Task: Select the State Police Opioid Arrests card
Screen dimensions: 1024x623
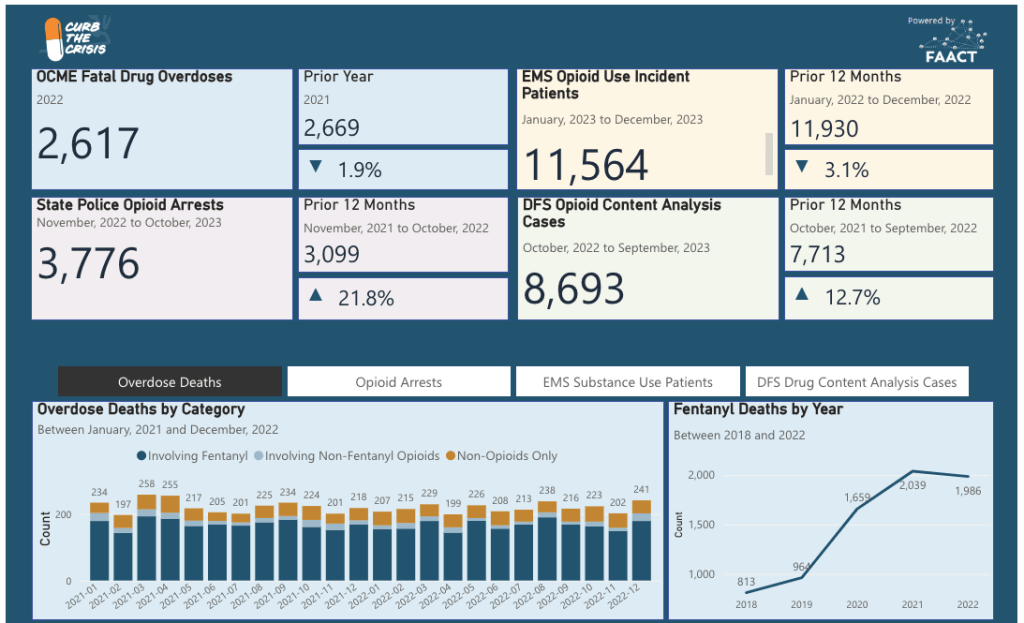Action: 162,258
